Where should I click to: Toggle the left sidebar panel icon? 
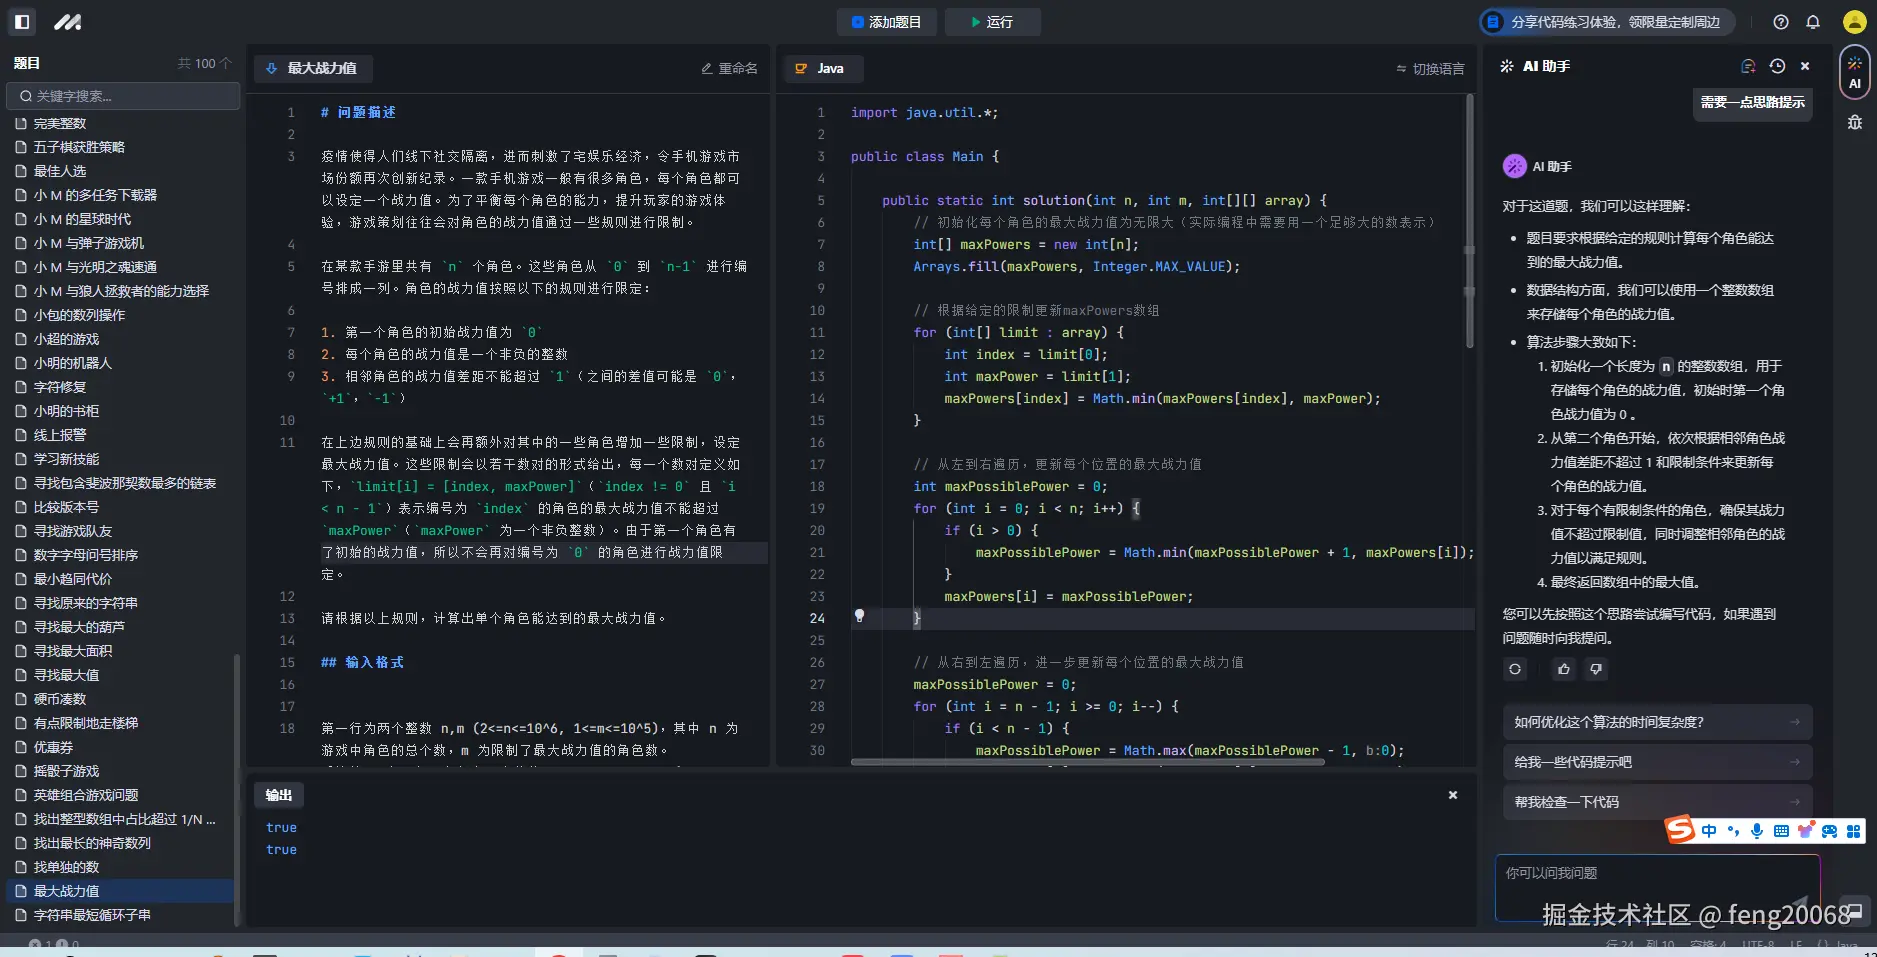(22, 22)
